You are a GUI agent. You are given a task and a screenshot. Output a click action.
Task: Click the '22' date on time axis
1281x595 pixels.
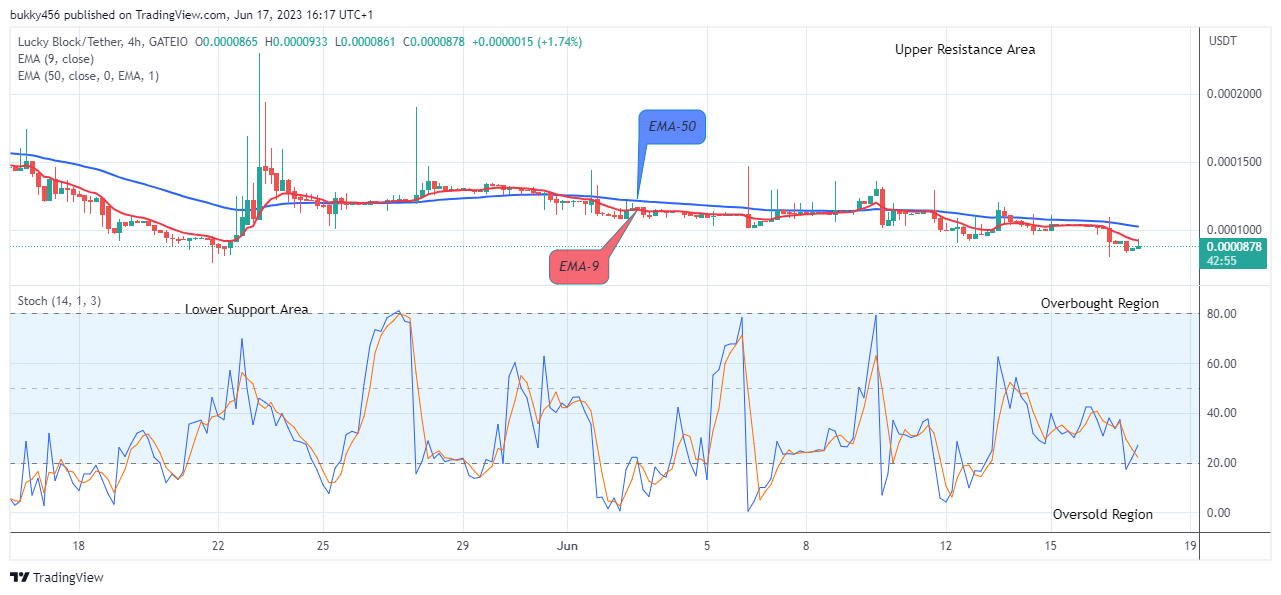click(x=218, y=546)
